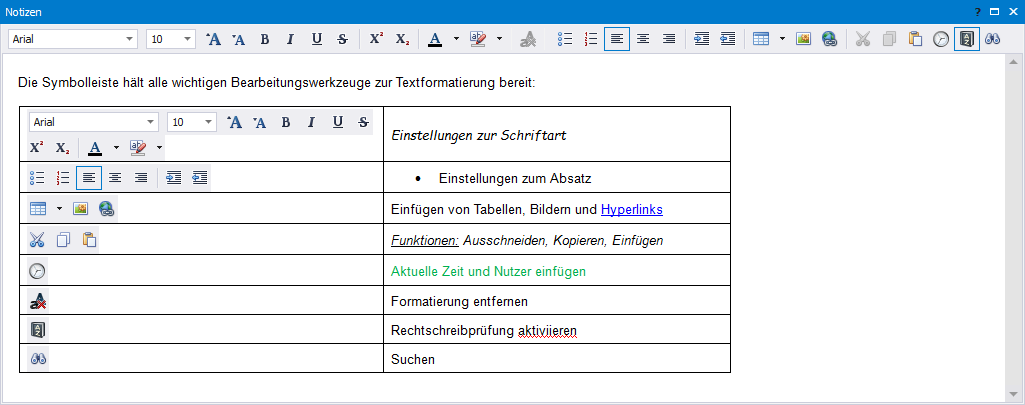Click the text "Aktuelle Zeit und Nutzer einfügen"
This screenshot has width=1025, height=405.
488,271
